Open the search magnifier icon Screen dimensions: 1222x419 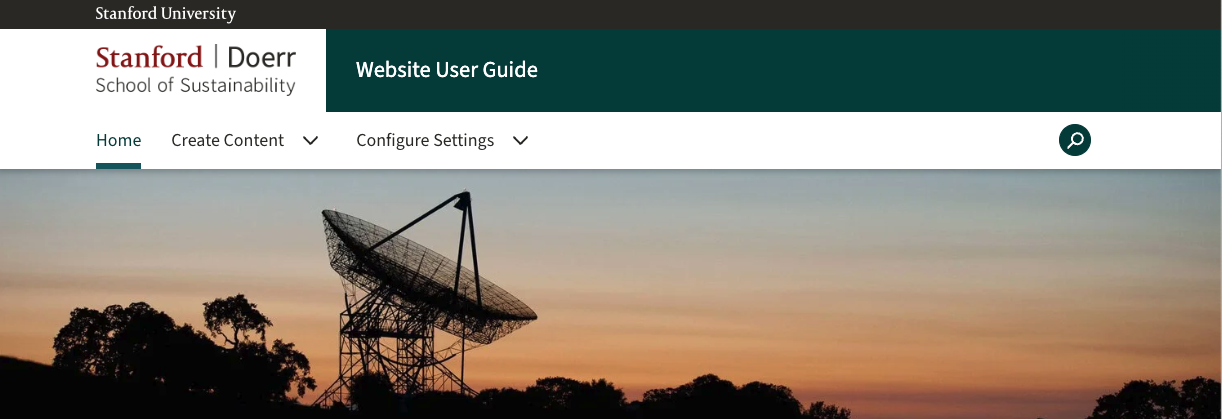(1074, 140)
